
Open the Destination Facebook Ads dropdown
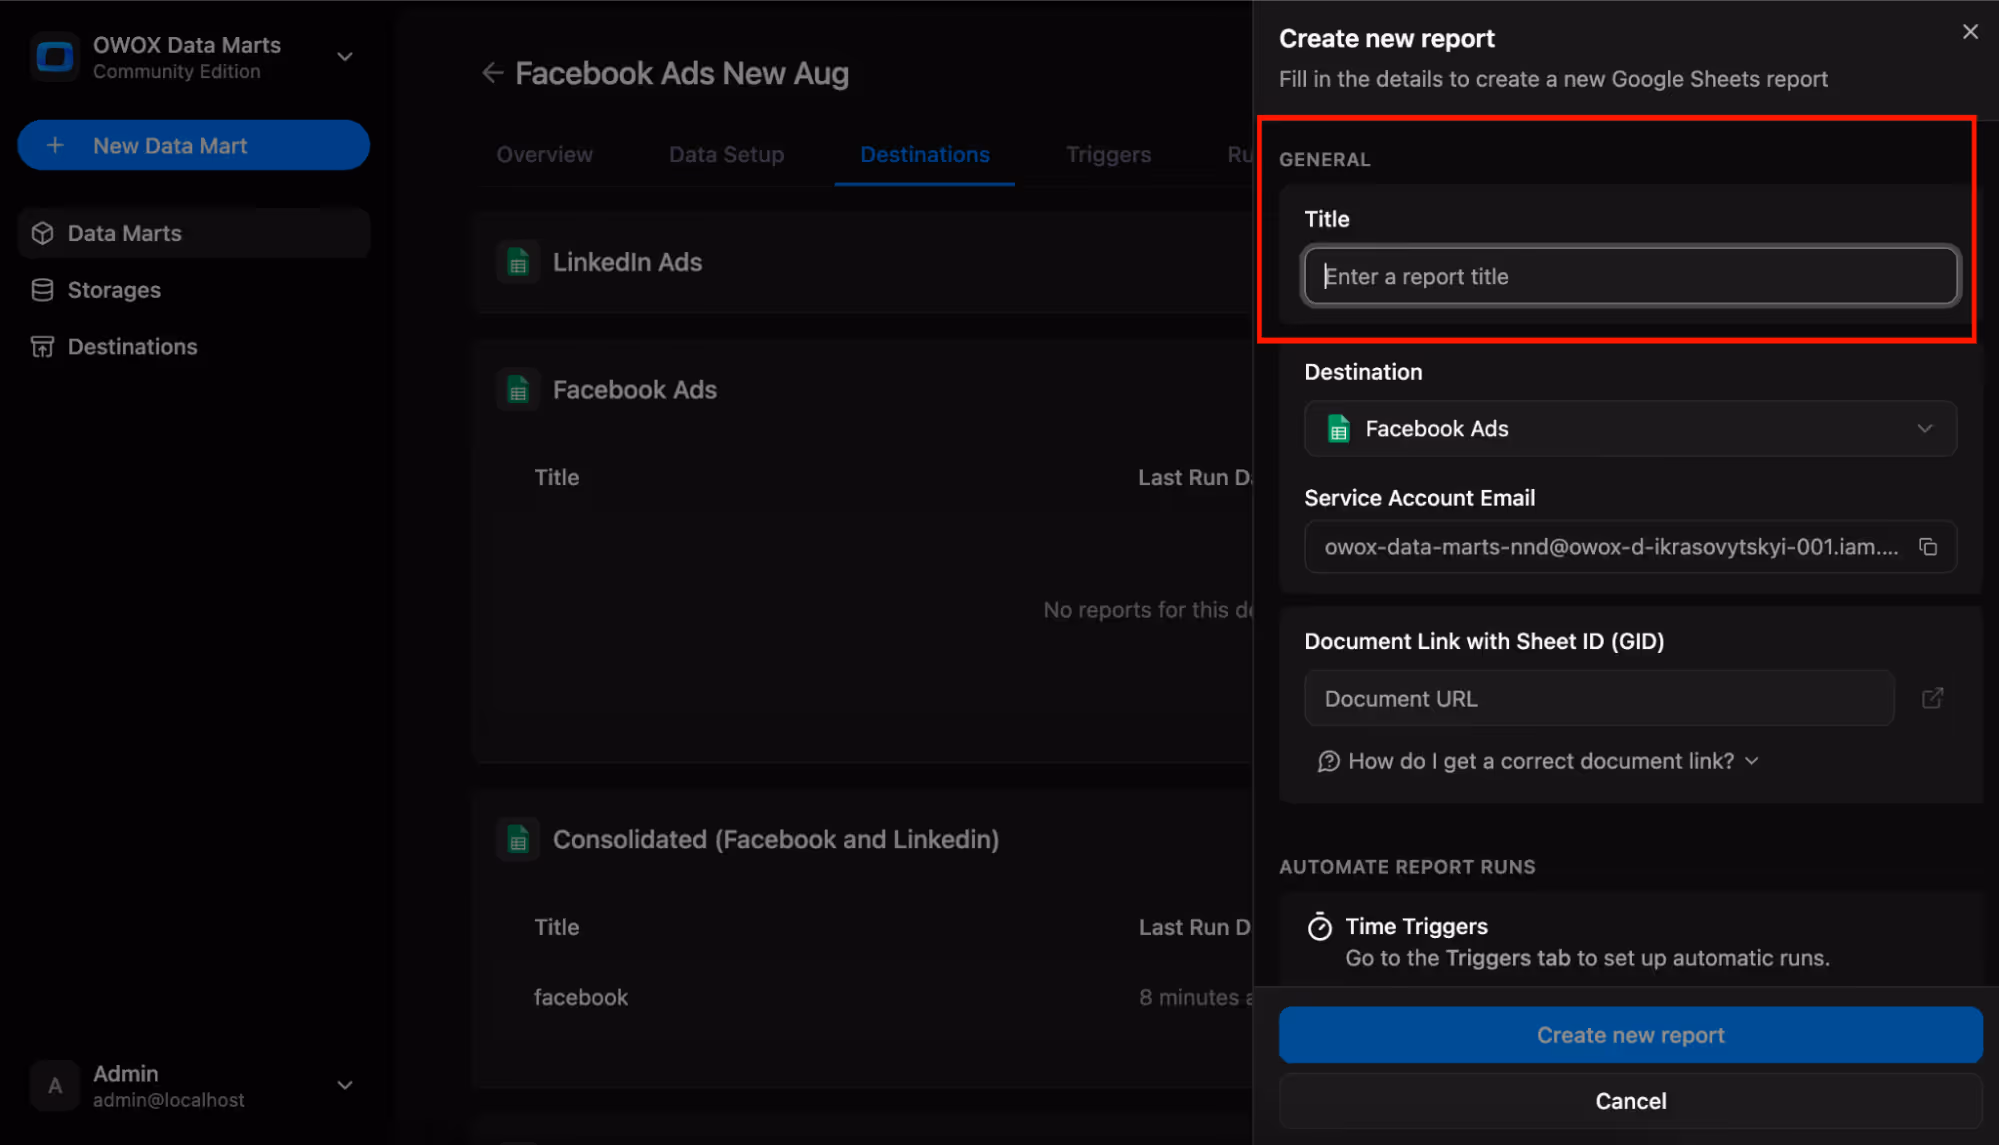click(x=1631, y=429)
